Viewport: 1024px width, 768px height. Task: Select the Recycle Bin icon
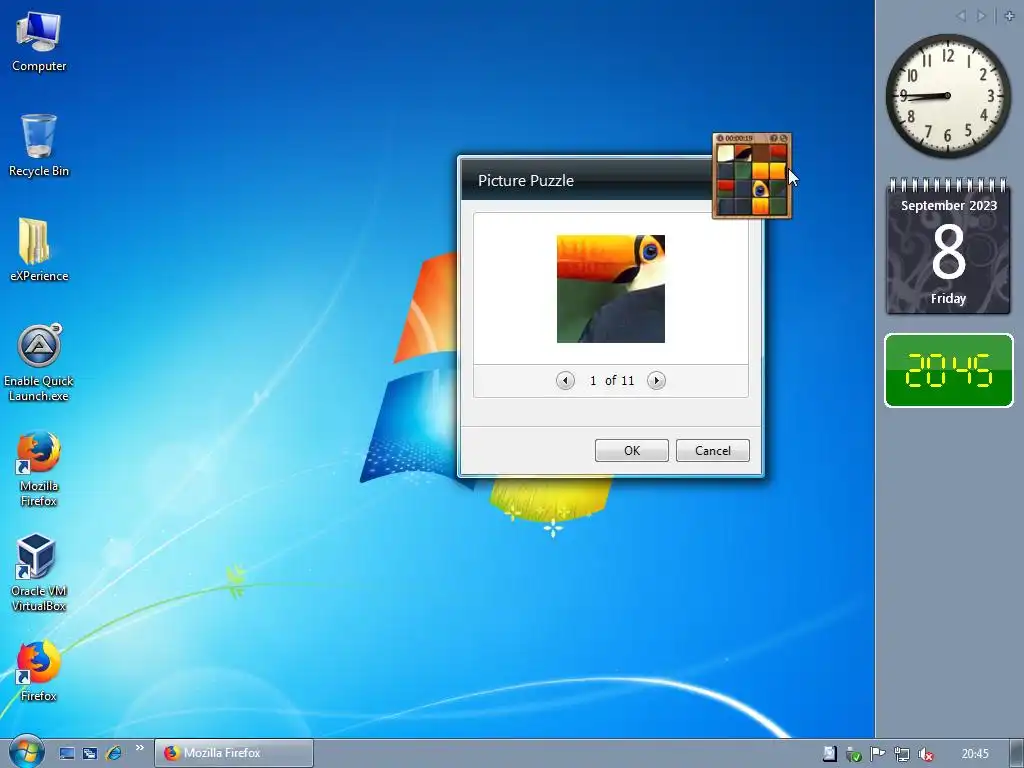click(39, 145)
